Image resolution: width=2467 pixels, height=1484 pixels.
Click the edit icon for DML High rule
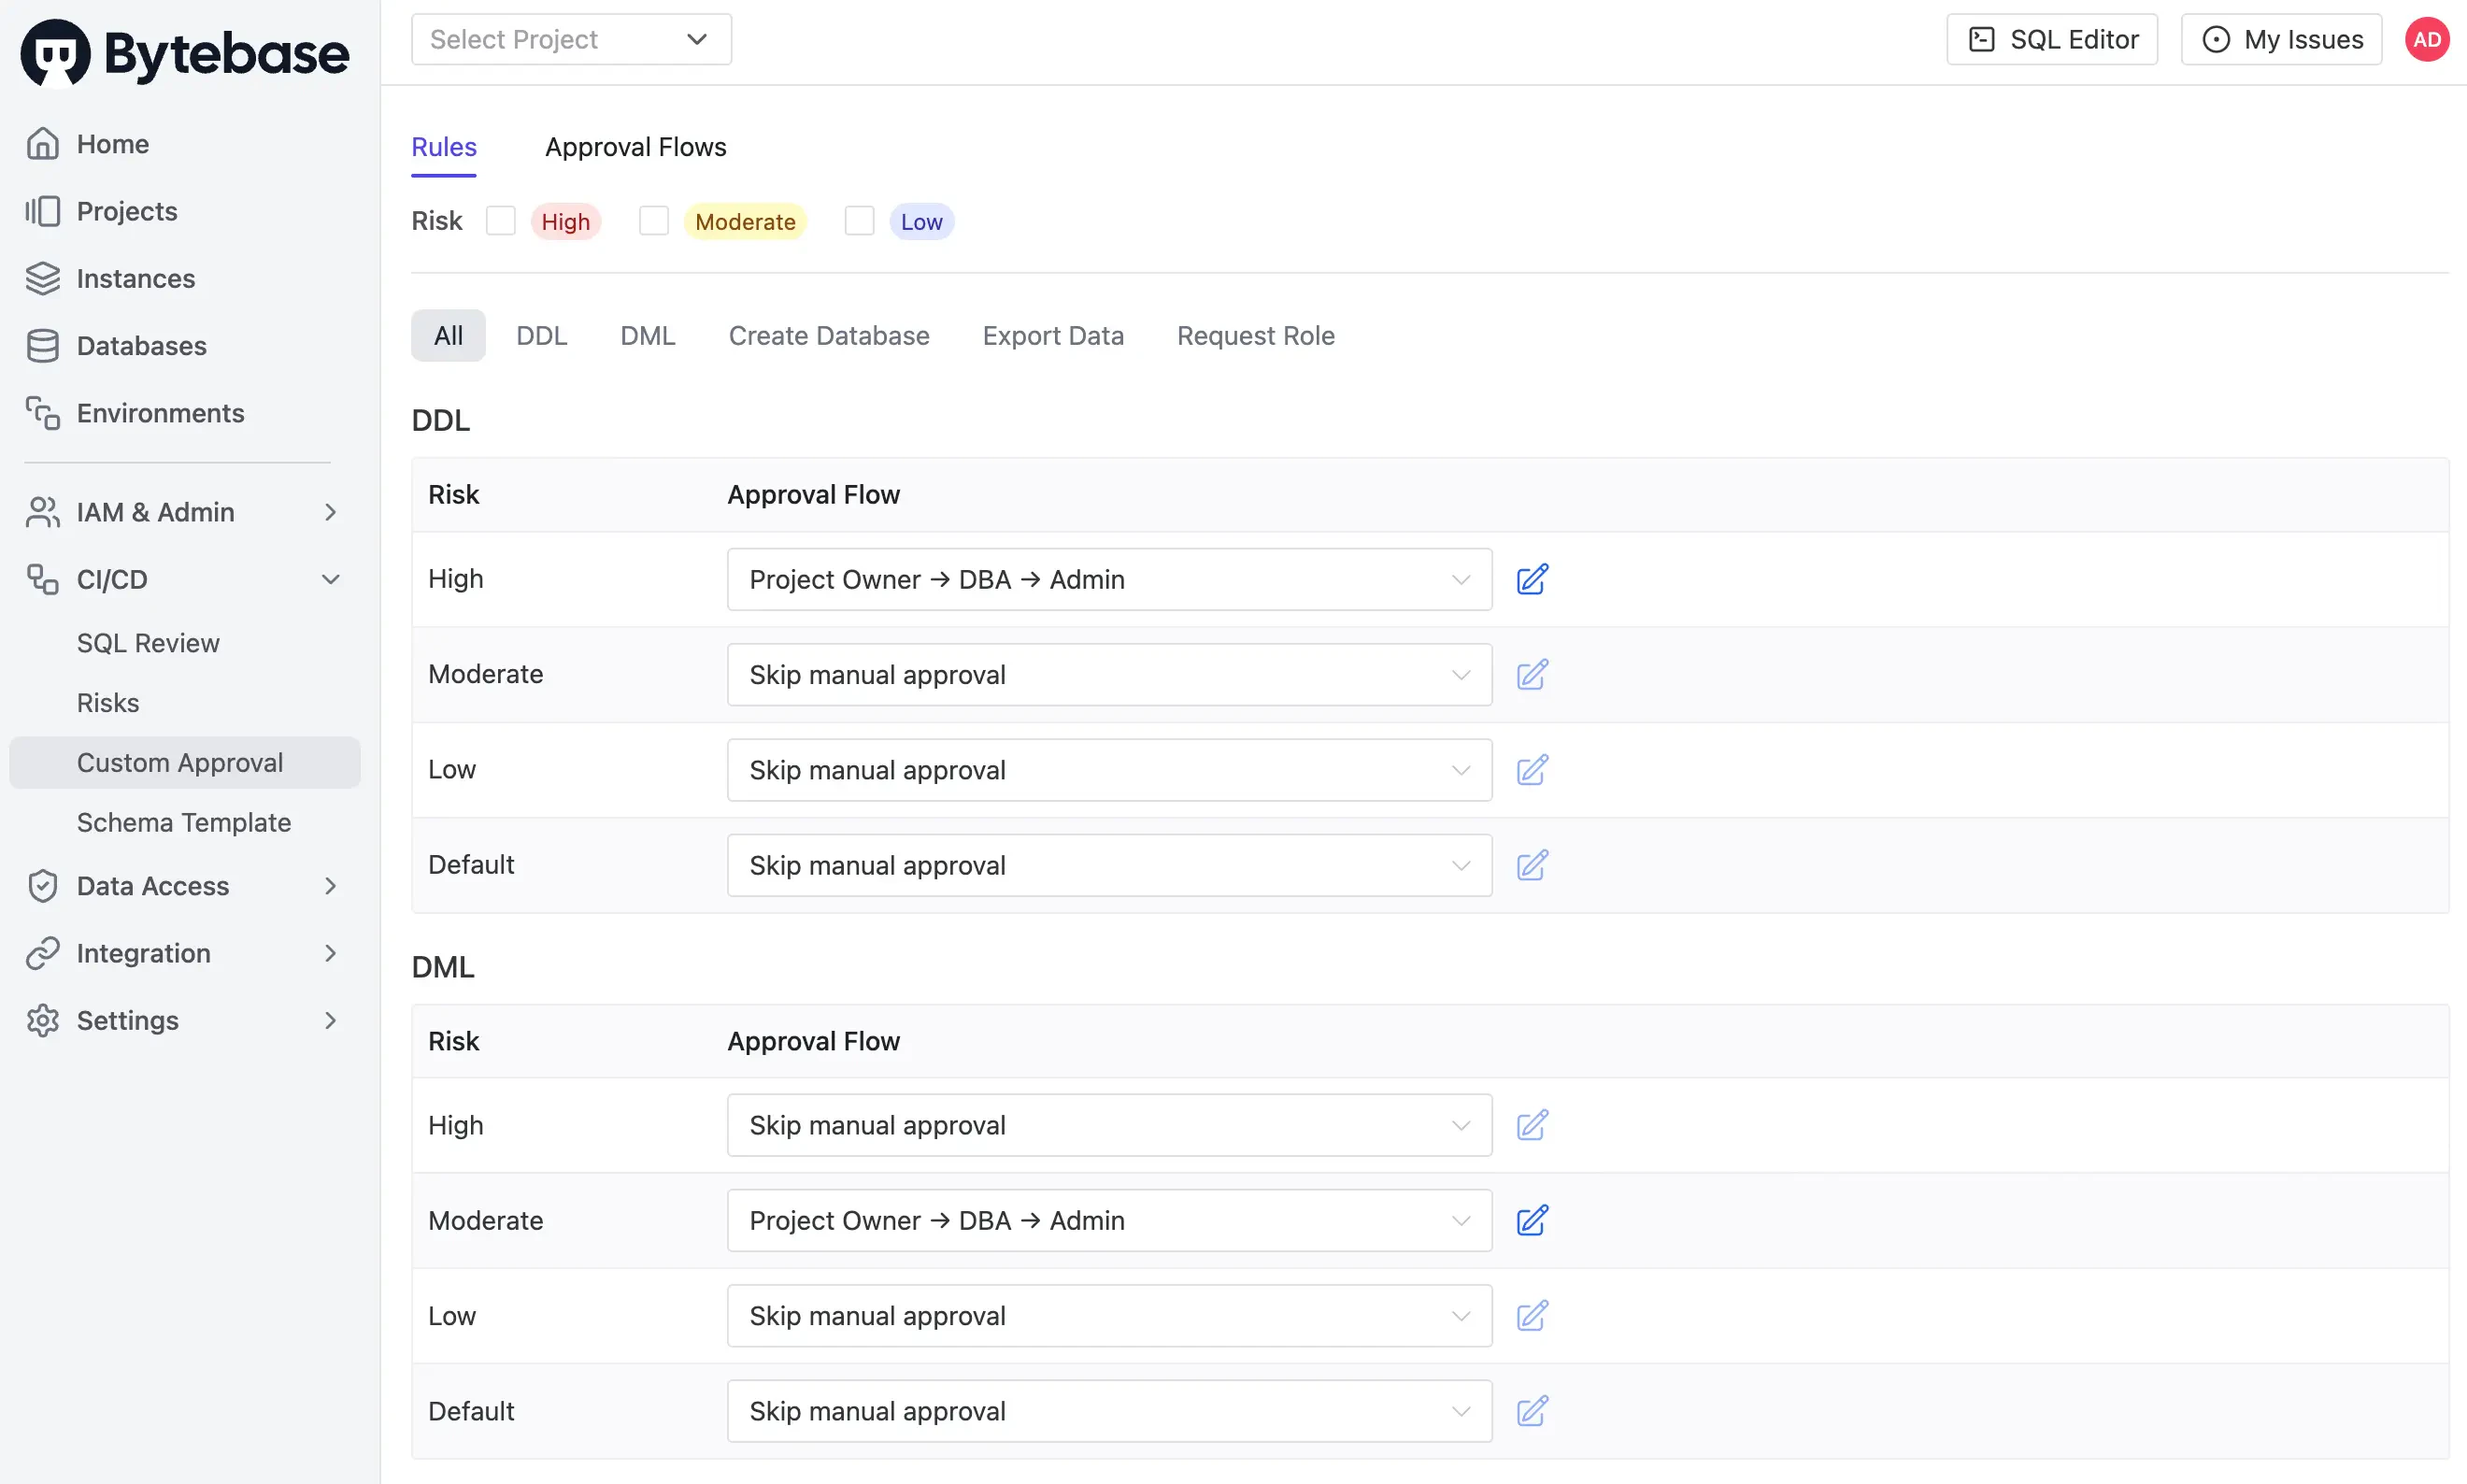tap(1531, 1125)
